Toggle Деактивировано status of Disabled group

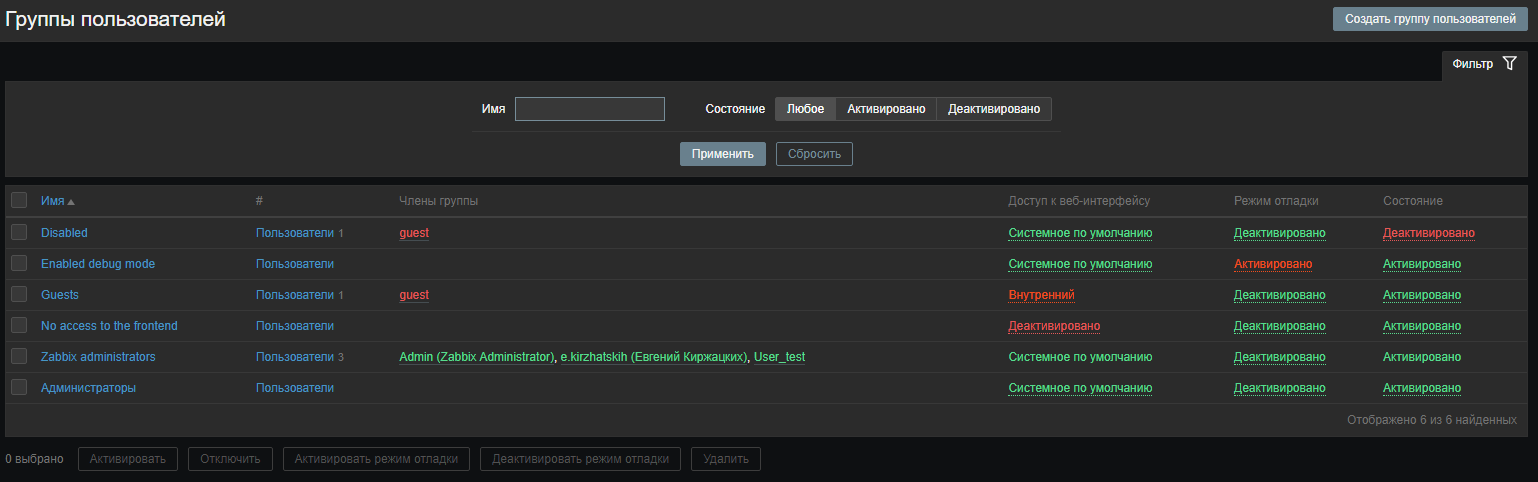click(1428, 233)
